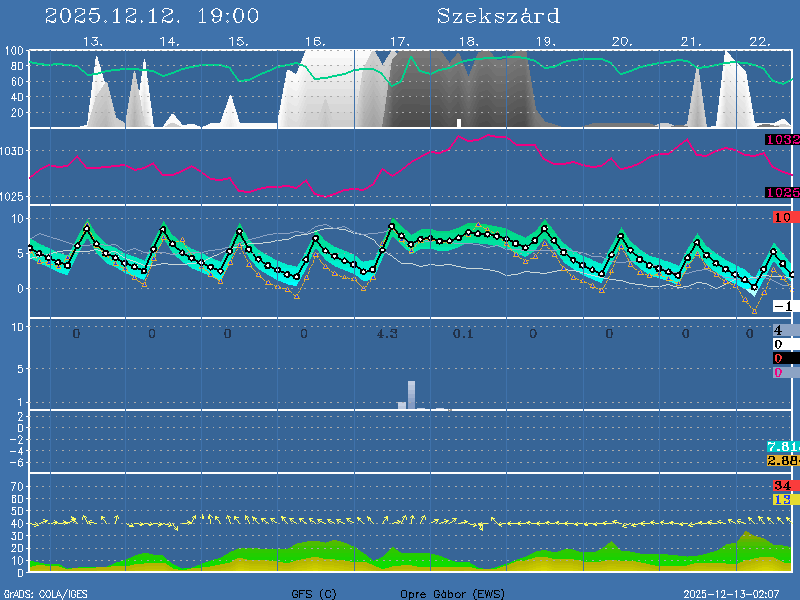Click the 4.3 precipitation total value
The height and width of the screenshot is (600, 800).
coord(387,333)
